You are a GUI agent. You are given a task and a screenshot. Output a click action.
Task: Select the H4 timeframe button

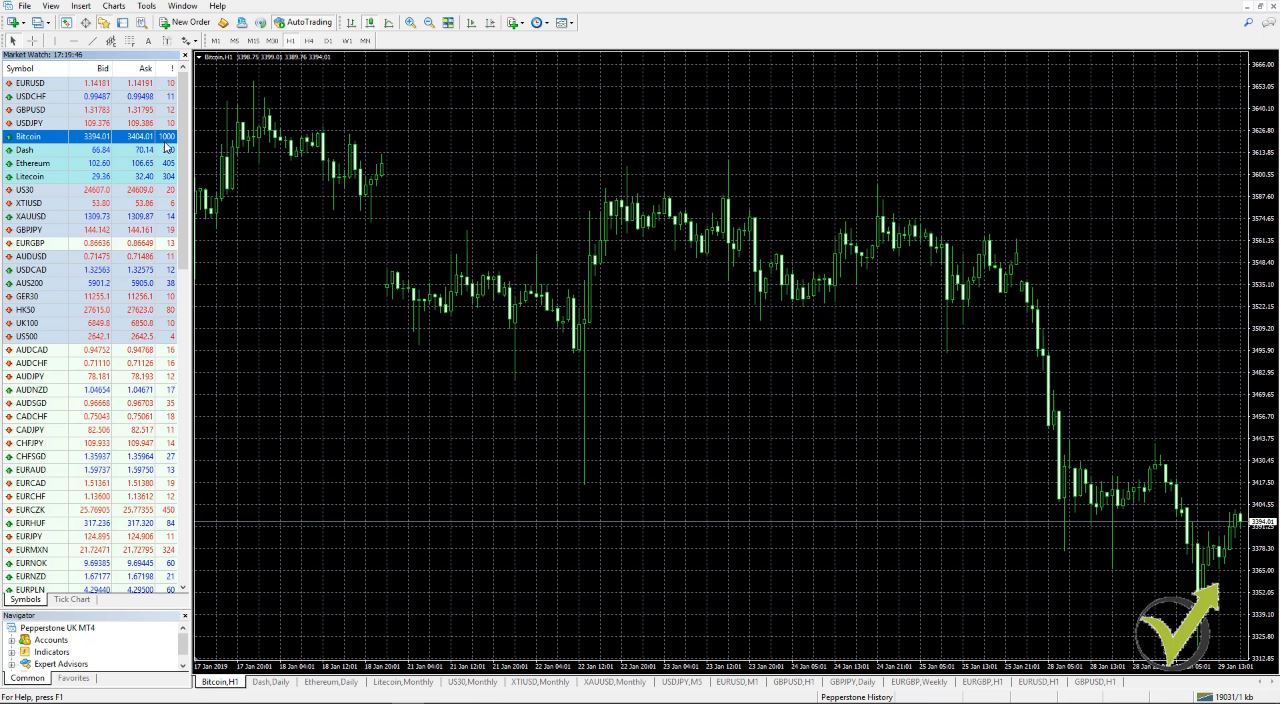(x=308, y=41)
